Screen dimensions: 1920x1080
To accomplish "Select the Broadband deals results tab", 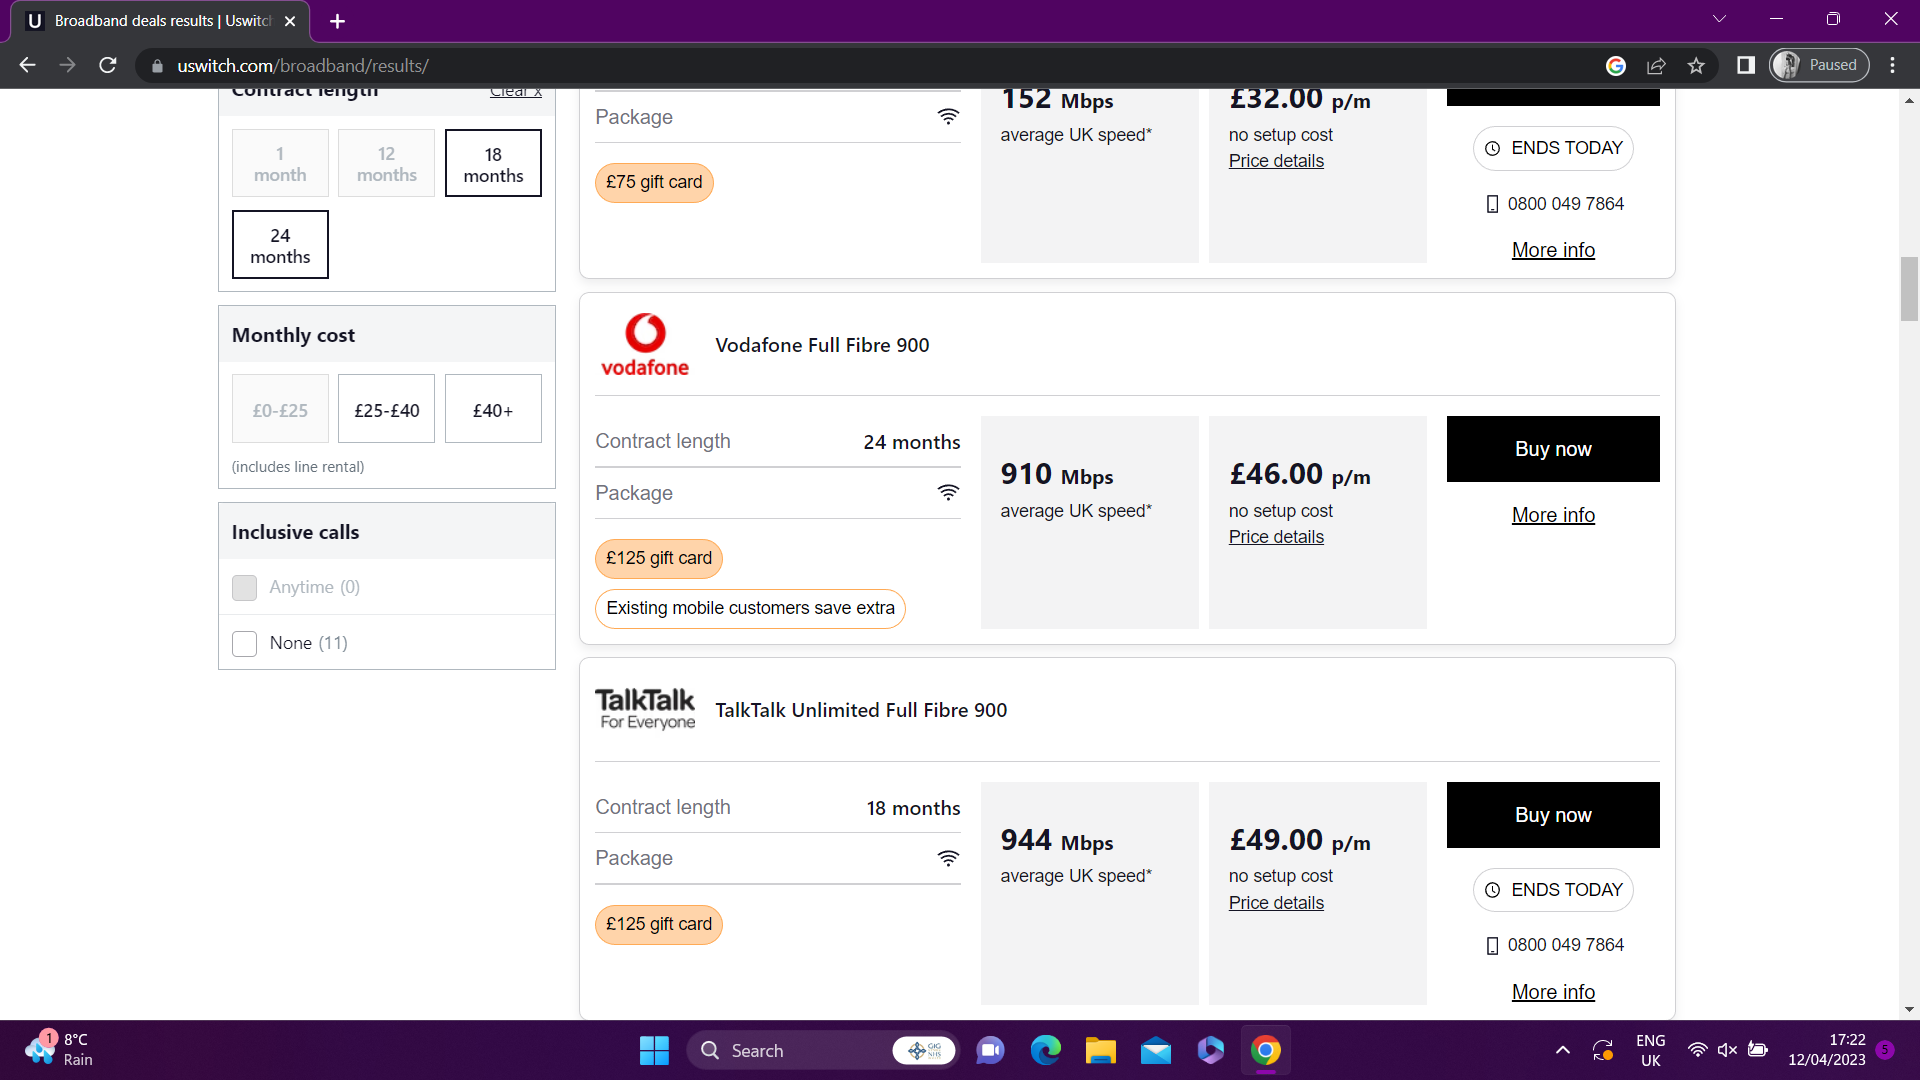I will pyautogui.click(x=160, y=21).
